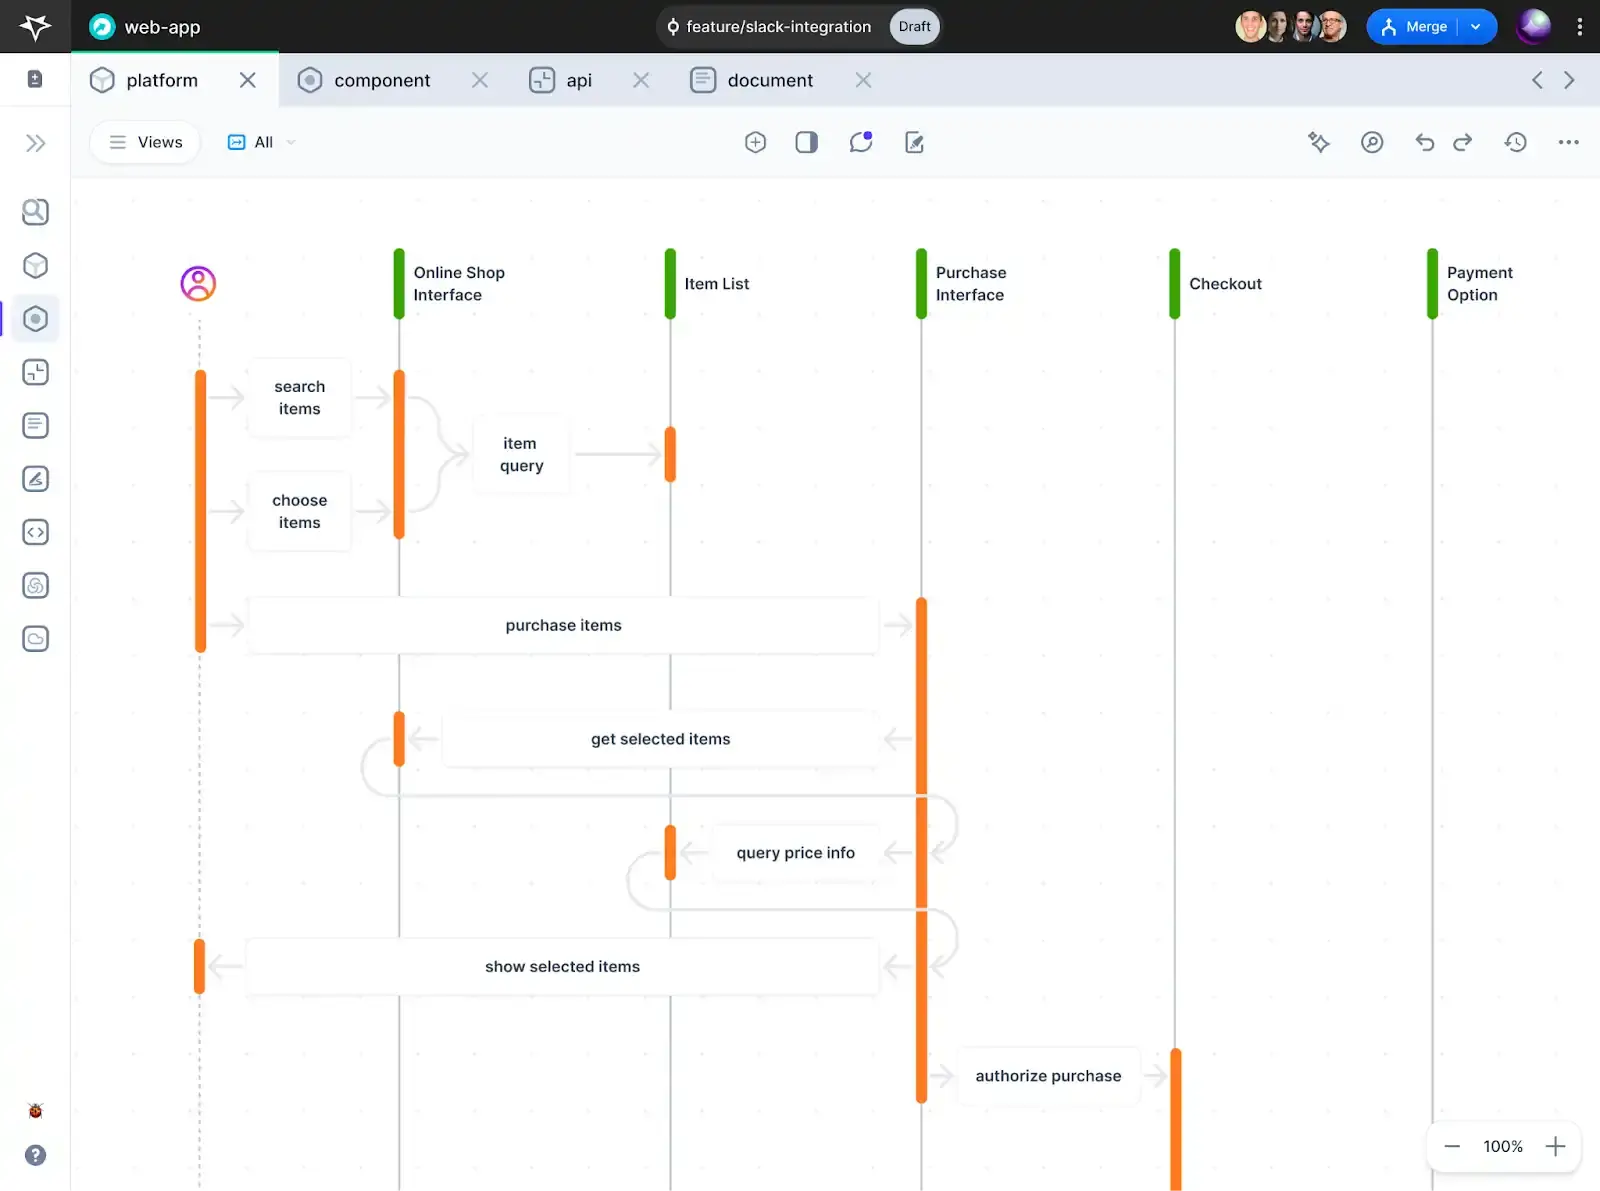Viewport: 1600px width, 1191px height.
Task: Expand the left sidebar with double chevron
Action: tap(36, 143)
